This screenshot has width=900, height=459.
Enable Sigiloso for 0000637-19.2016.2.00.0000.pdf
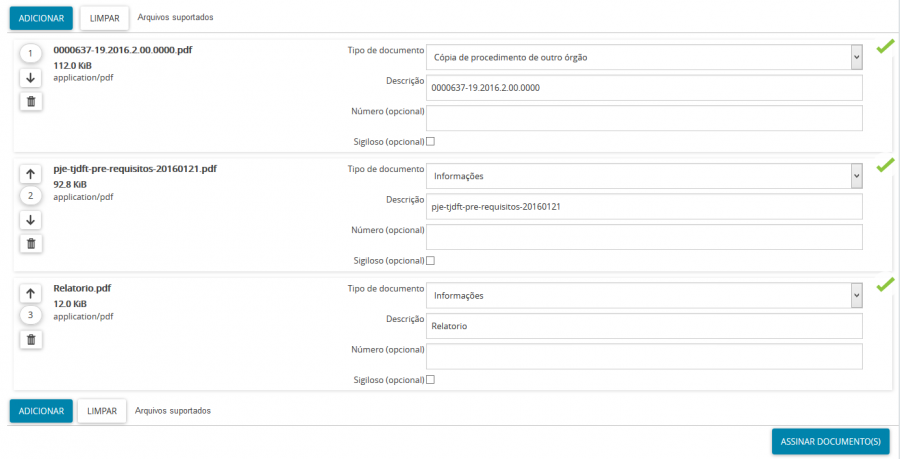tap(431, 141)
